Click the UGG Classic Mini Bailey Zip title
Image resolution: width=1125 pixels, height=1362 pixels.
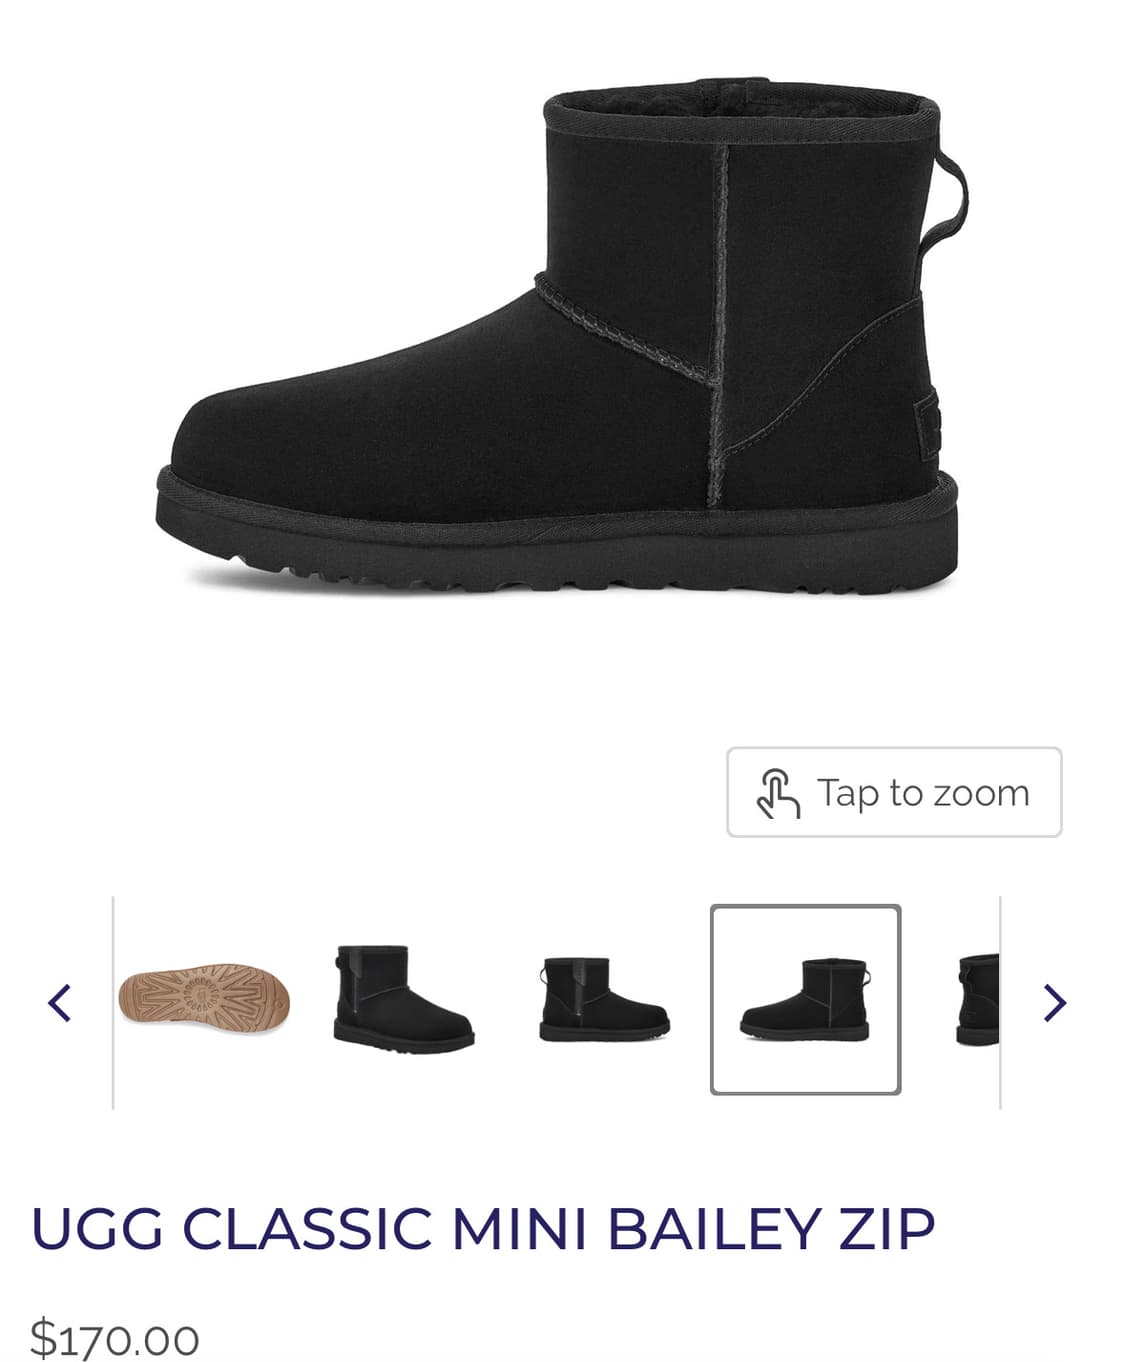point(483,1229)
